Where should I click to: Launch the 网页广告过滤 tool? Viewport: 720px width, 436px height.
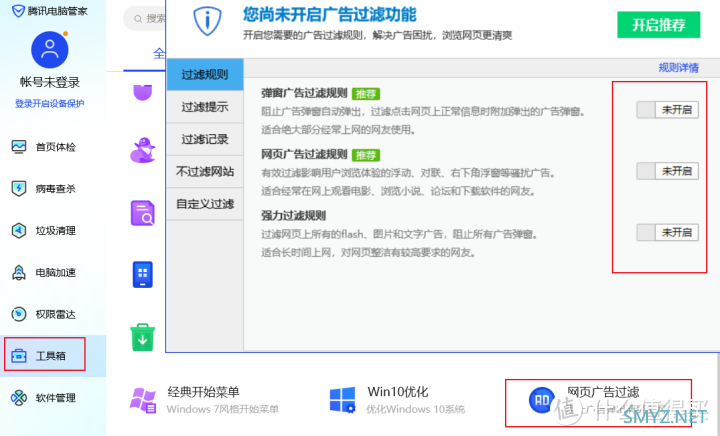pyautogui.click(x=598, y=399)
